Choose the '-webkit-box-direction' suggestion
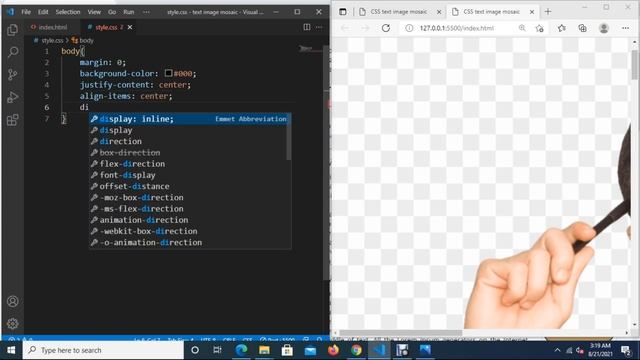 pos(189,231)
